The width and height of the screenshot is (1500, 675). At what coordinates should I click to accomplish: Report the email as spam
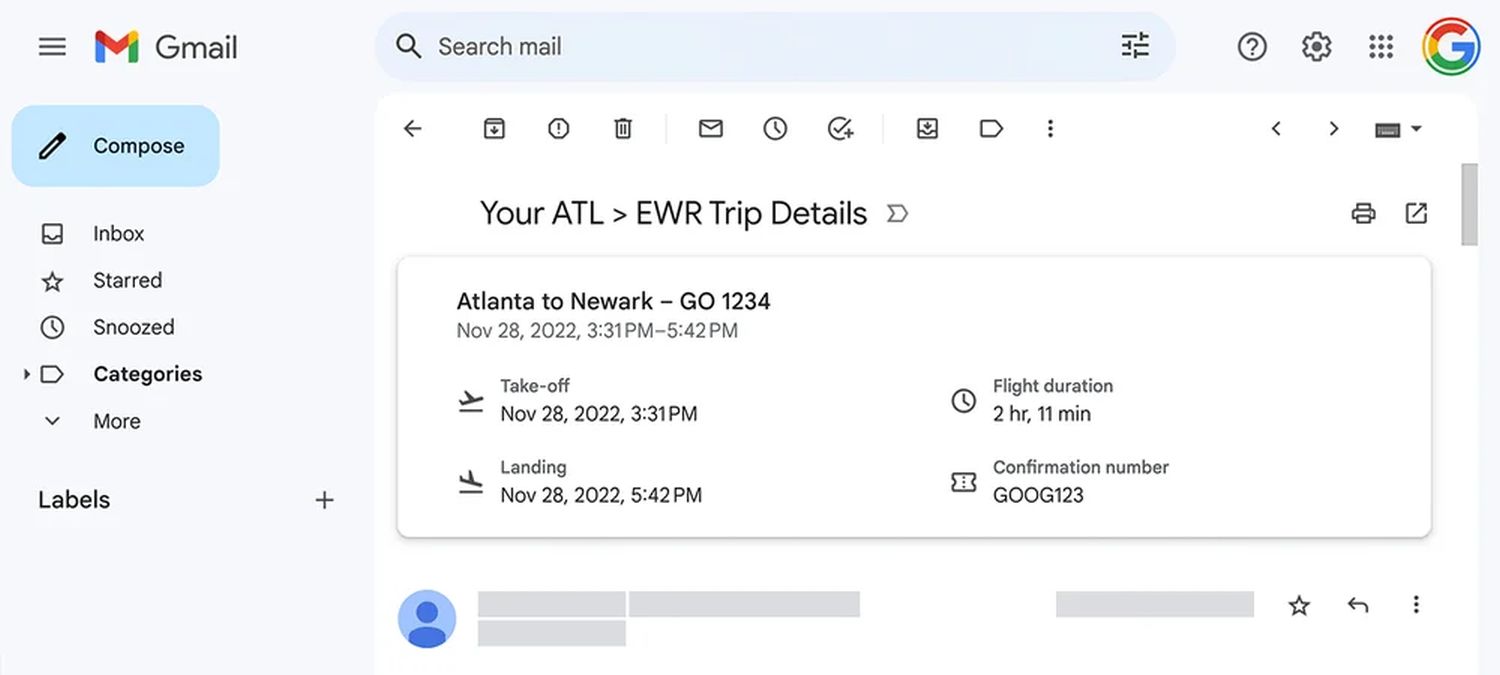558,128
